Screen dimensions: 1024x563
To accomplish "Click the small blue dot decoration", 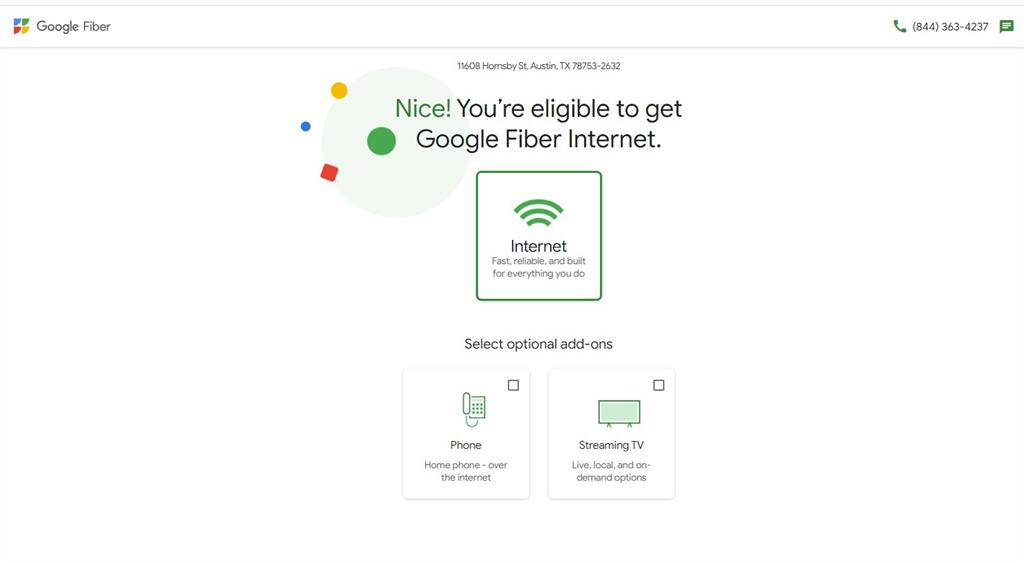I will click(x=306, y=126).
